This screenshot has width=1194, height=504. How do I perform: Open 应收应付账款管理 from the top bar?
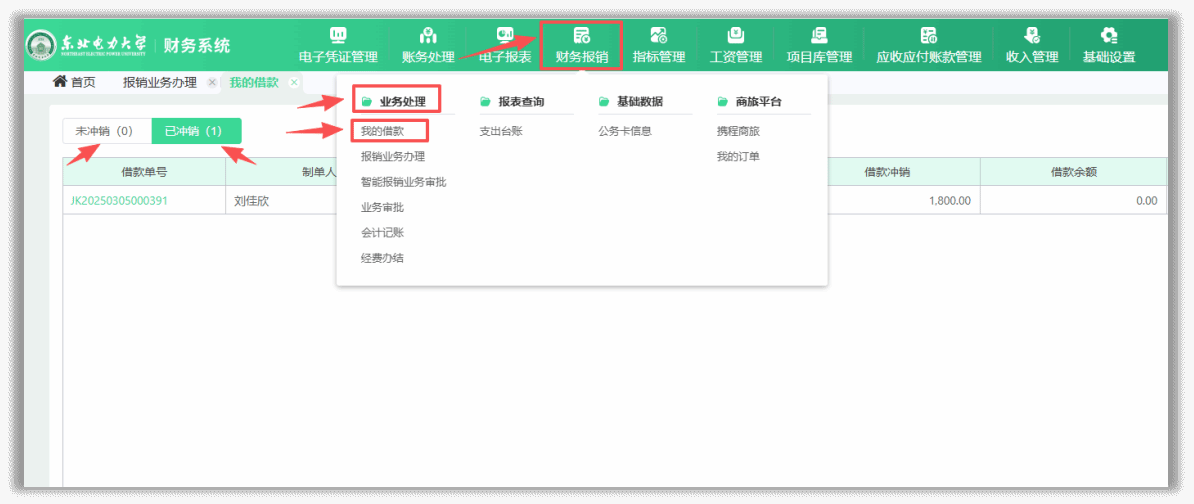pos(928,36)
